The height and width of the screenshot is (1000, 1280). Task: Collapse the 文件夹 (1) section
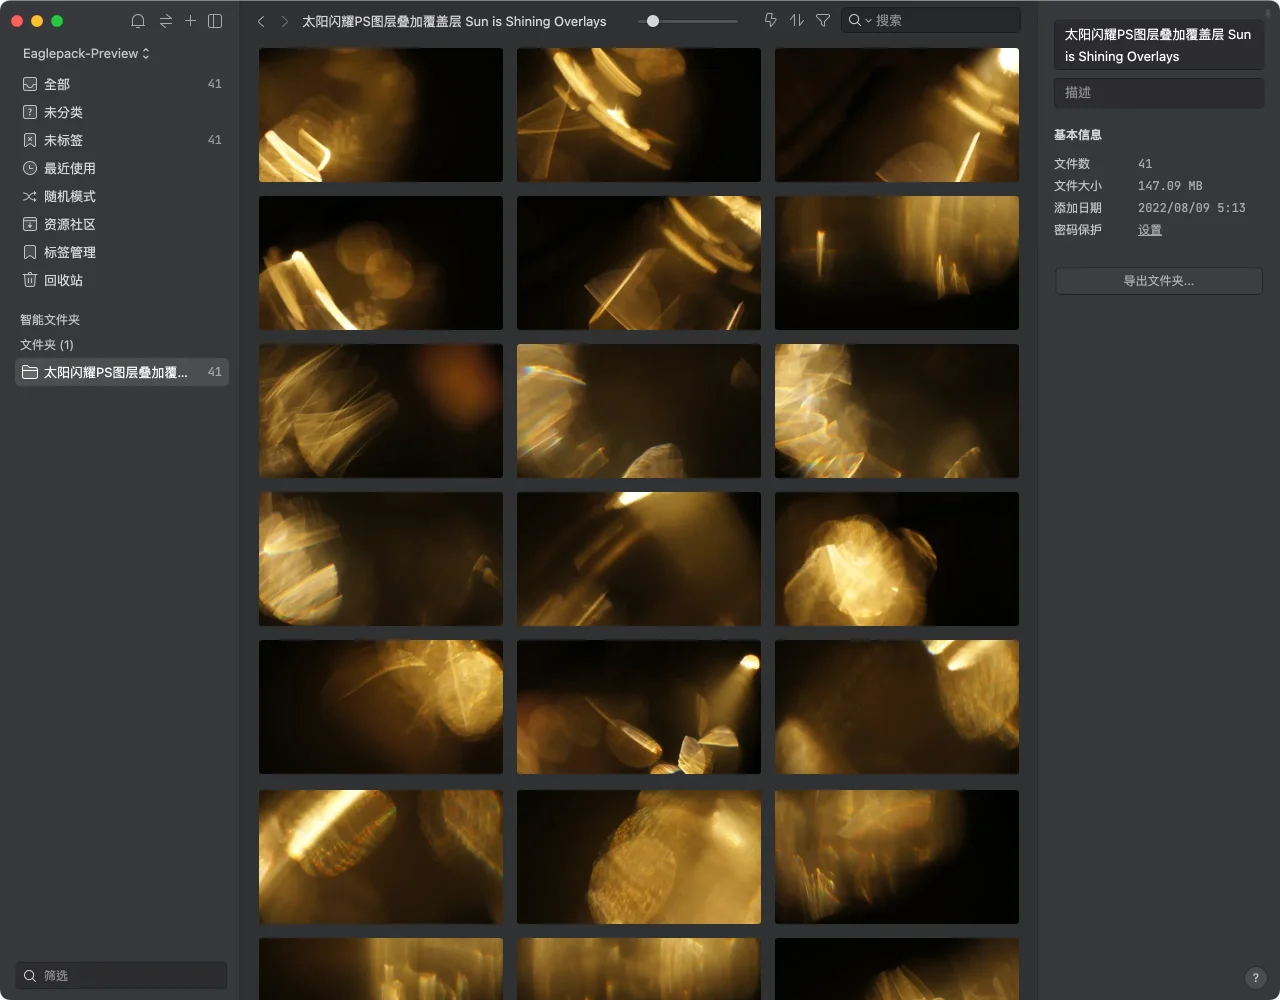click(x=47, y=345)
